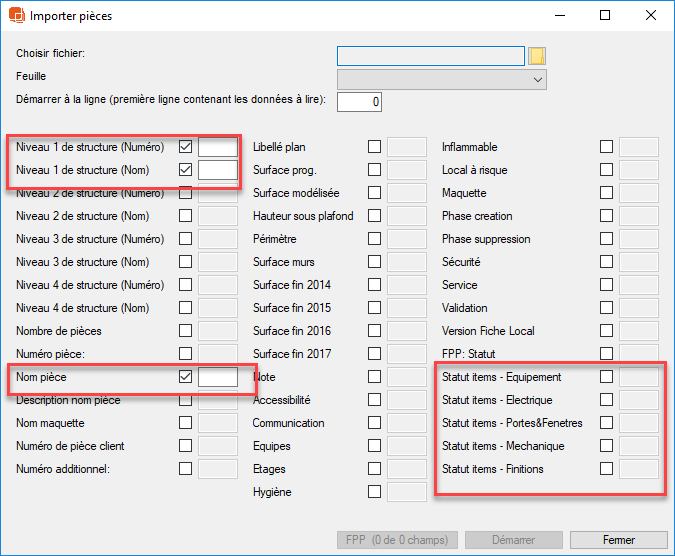
Task: Click the column field next to Nom pièce
Action: click(217, 377)
